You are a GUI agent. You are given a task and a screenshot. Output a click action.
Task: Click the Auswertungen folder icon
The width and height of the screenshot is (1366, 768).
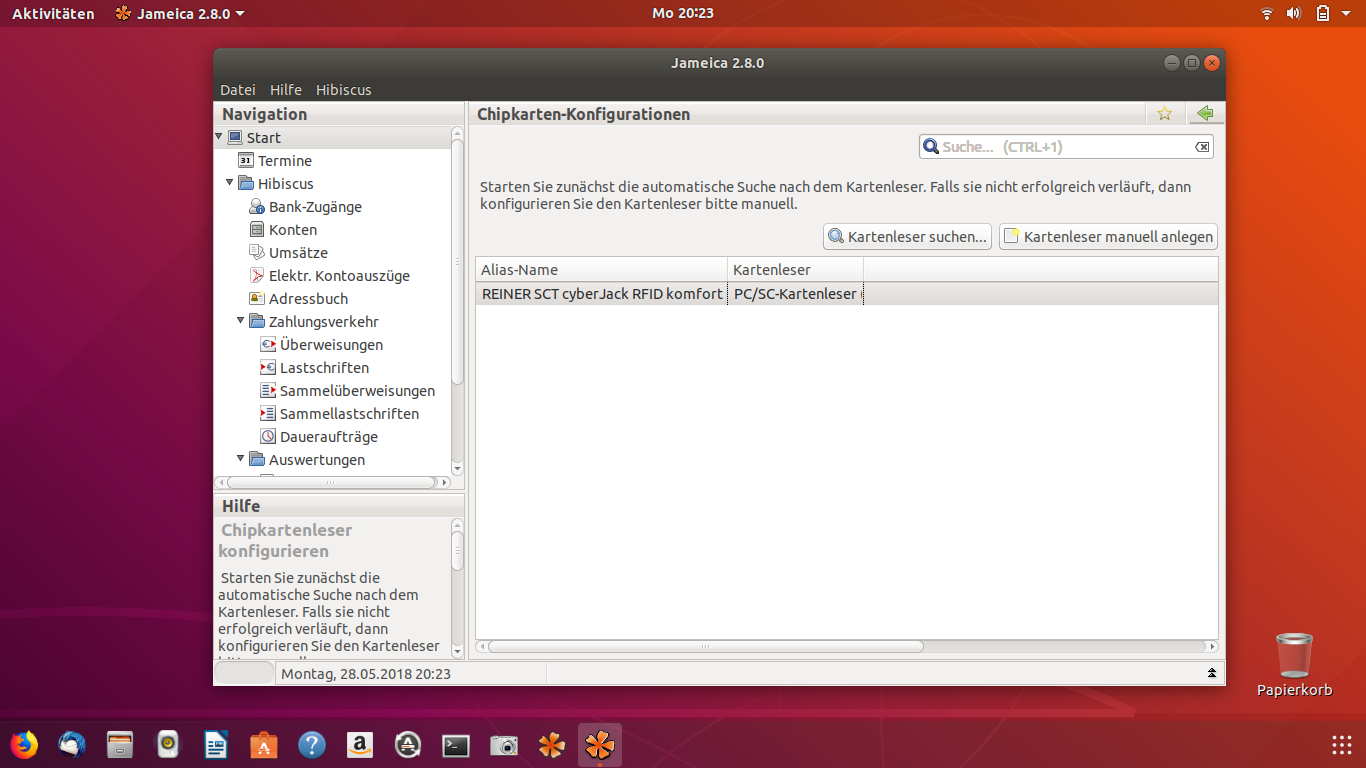(257, 460)
